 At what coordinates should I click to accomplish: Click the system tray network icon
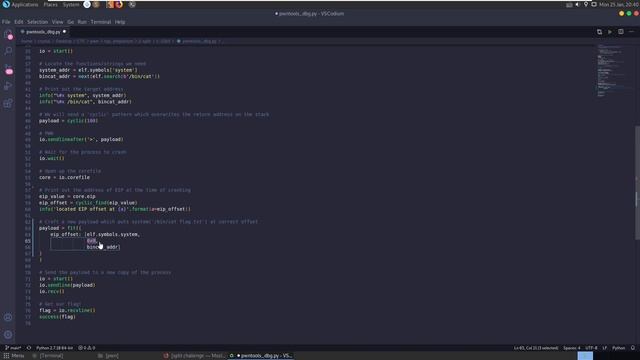(586, 4)
